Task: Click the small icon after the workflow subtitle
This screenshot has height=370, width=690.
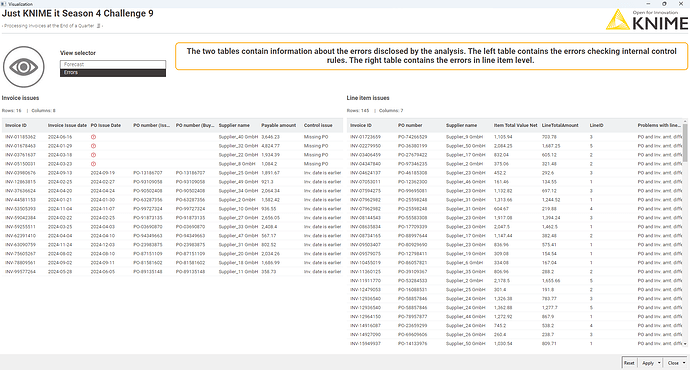Action: click(x=99, y=26)
